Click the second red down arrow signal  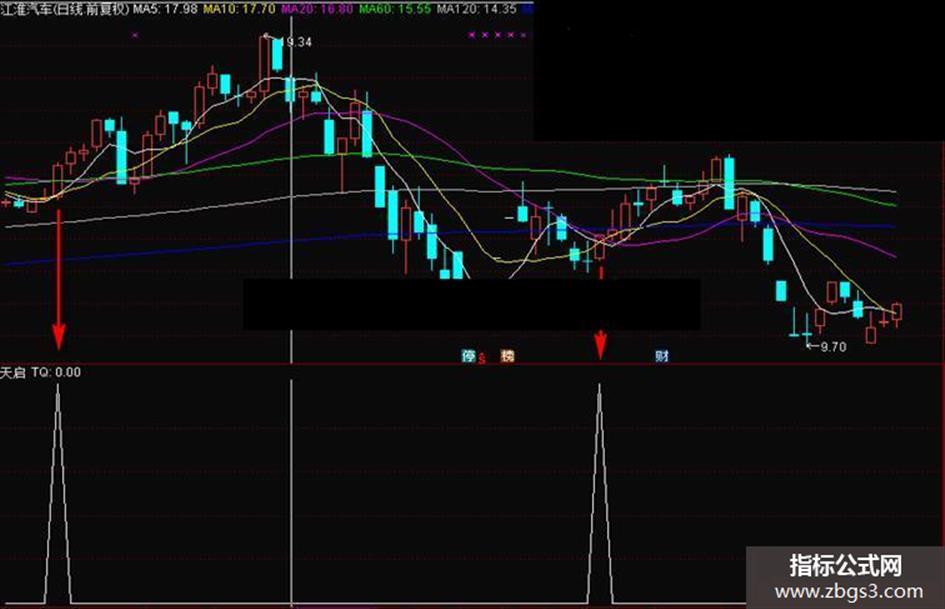coord(600,344)
